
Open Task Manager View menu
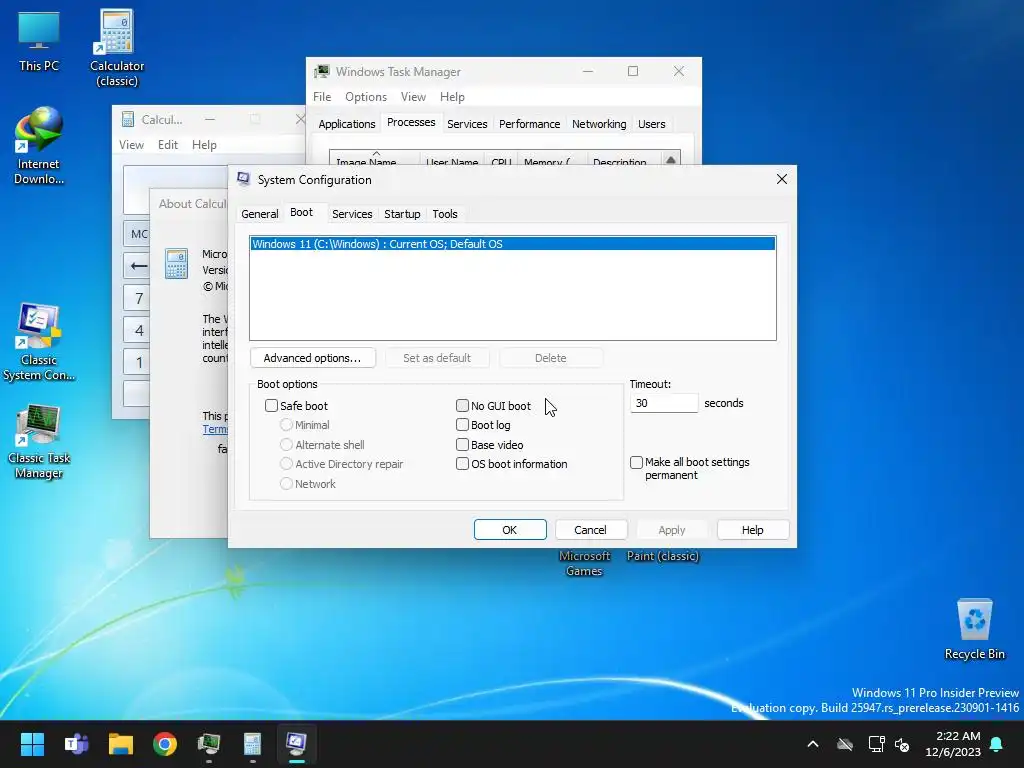click(413, 97)
